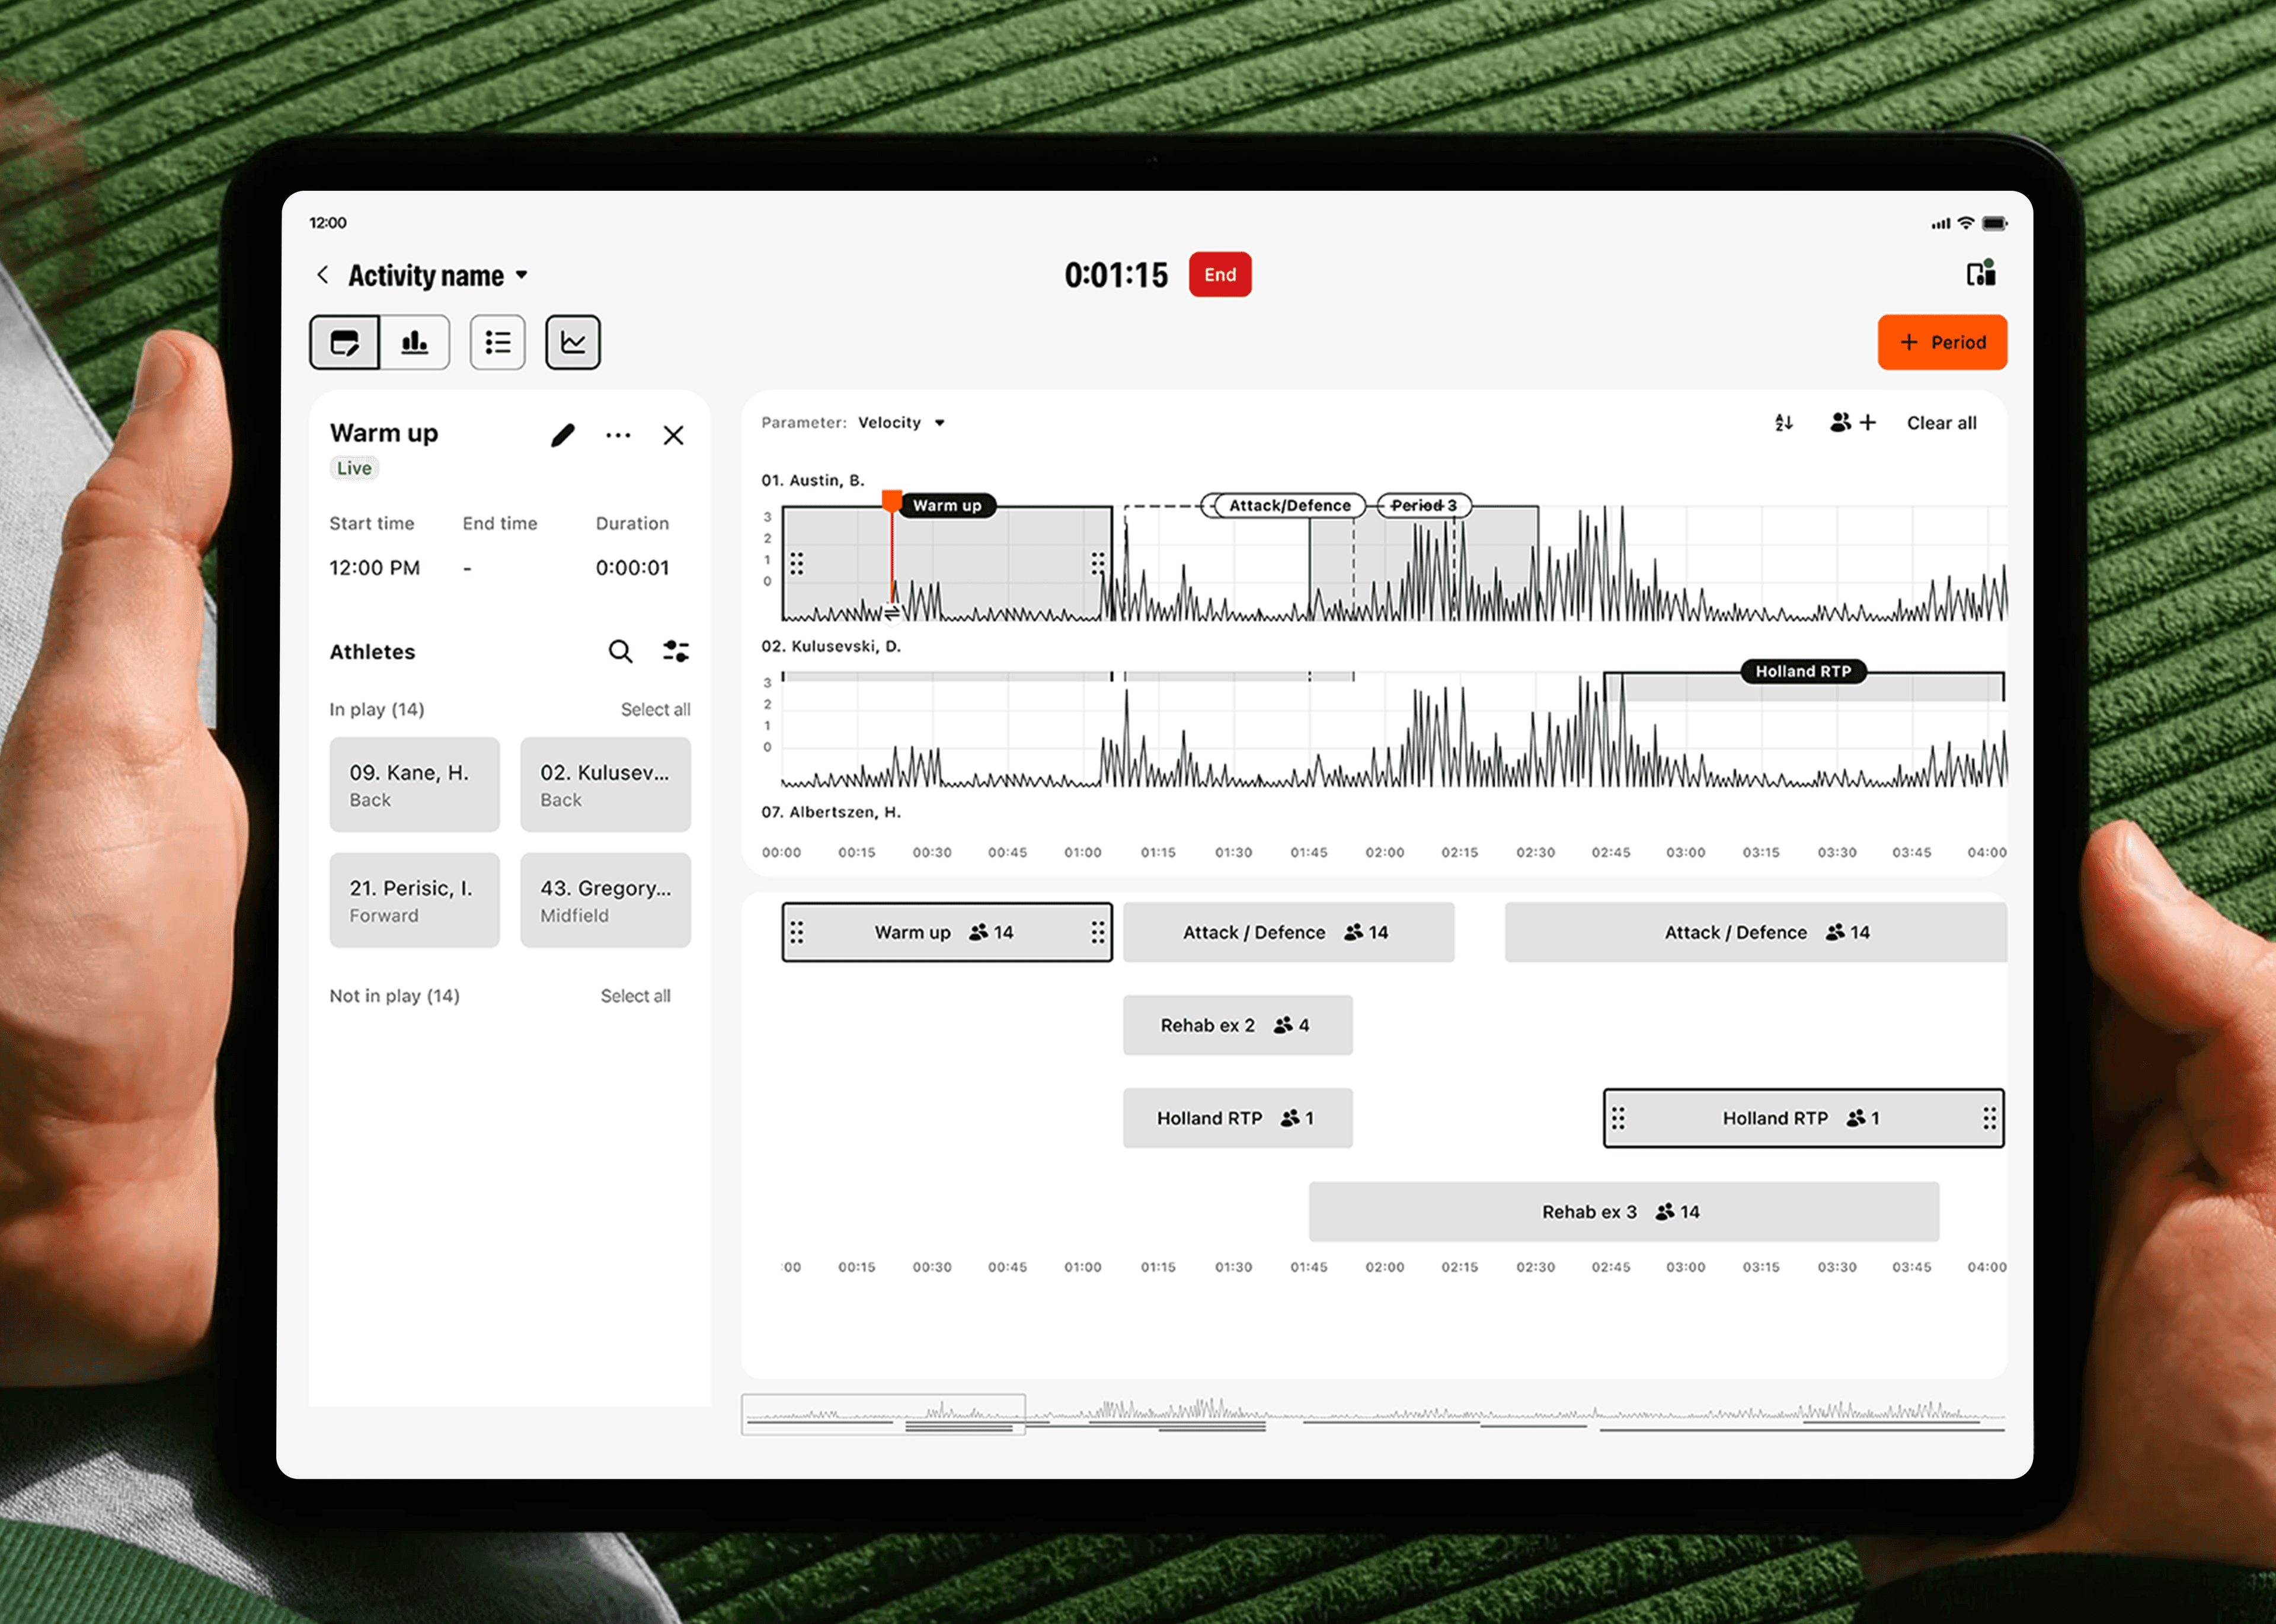Image resolution: width=2276 pixels, height=1624 pixels.
Task: Select all Not in play athletes
Action: [635, 996]
